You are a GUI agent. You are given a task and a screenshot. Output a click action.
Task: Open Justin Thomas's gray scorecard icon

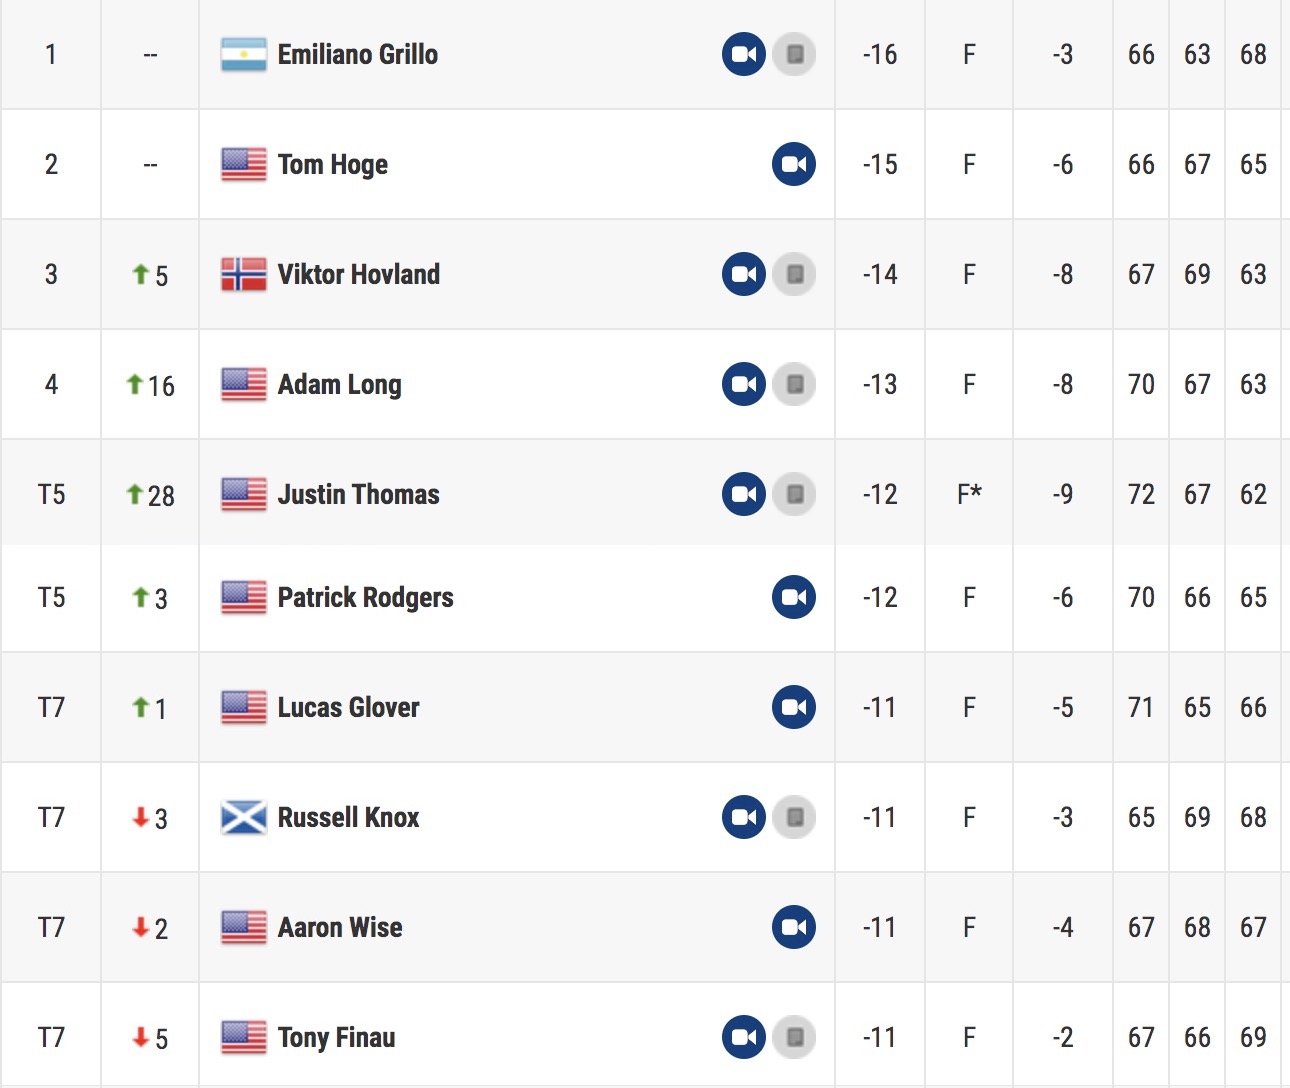pyautogui.click(x=794, y=494)
